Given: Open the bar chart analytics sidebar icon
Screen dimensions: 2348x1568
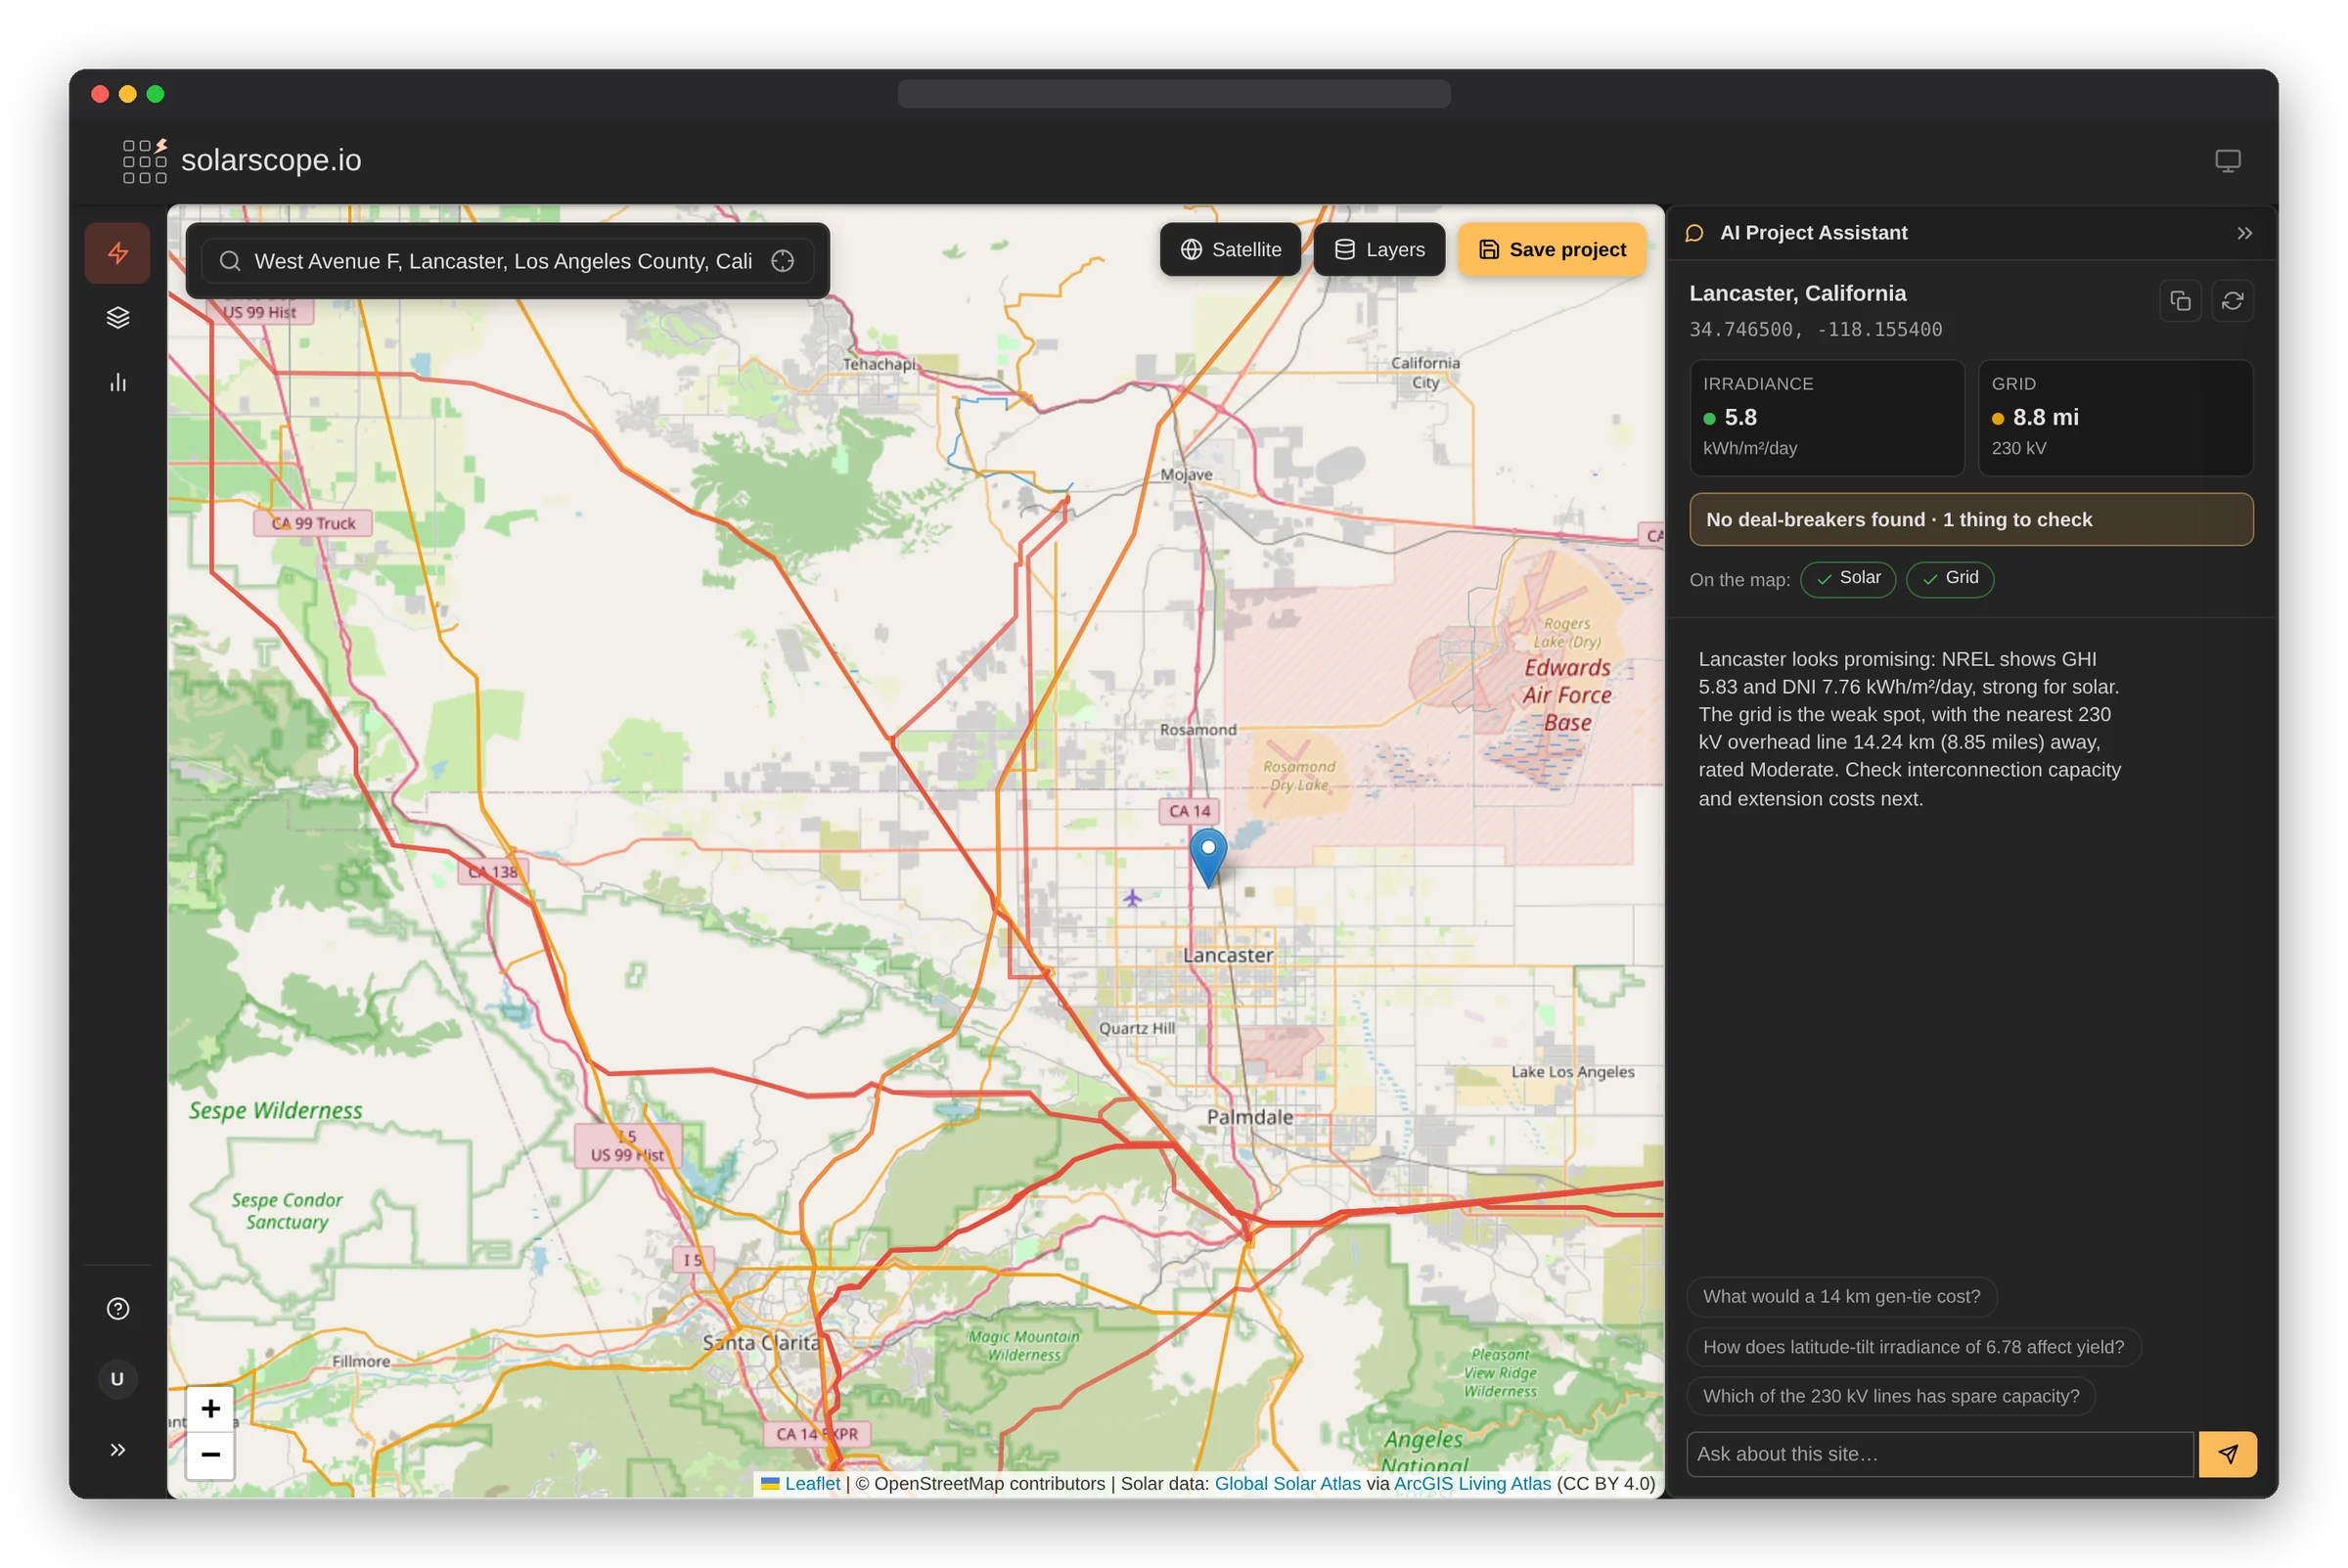Looking at the screenshot, I should tap(118, 382).
